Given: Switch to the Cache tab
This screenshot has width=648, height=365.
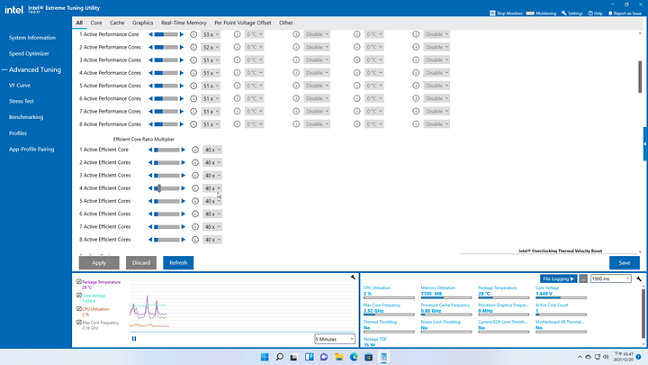Looking at the screenshot, I should point(117,23).
